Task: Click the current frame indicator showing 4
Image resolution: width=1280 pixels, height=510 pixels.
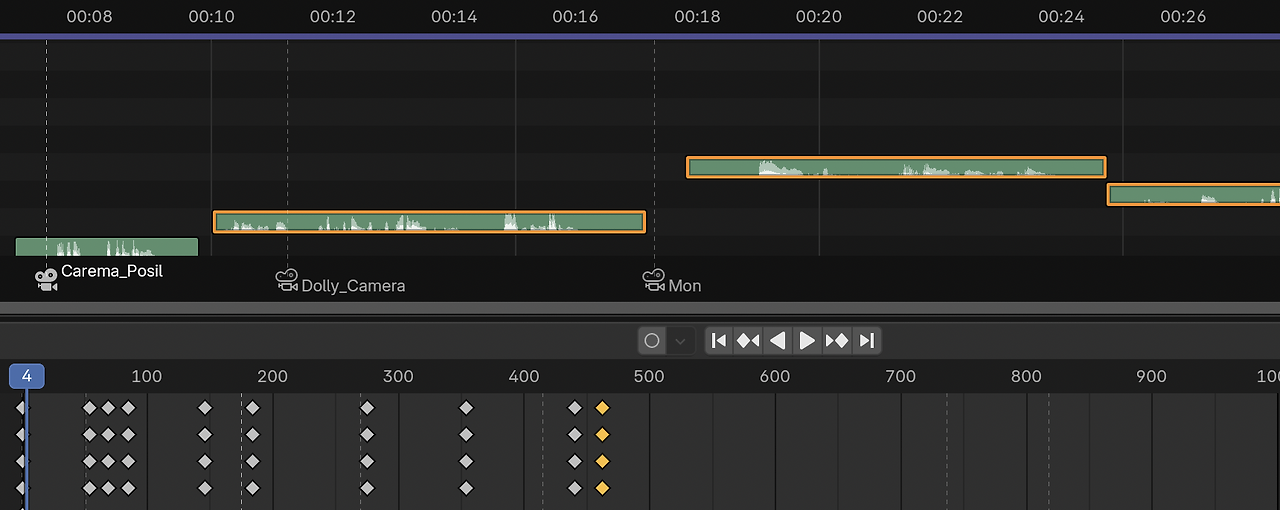Action: coord(27,376)
